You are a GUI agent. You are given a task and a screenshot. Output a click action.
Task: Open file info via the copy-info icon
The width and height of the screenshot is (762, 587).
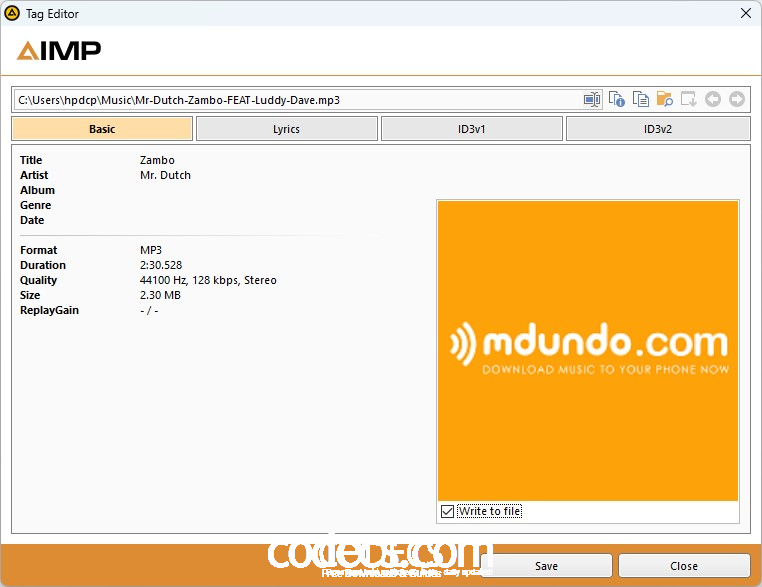click(x=617, y=99)
